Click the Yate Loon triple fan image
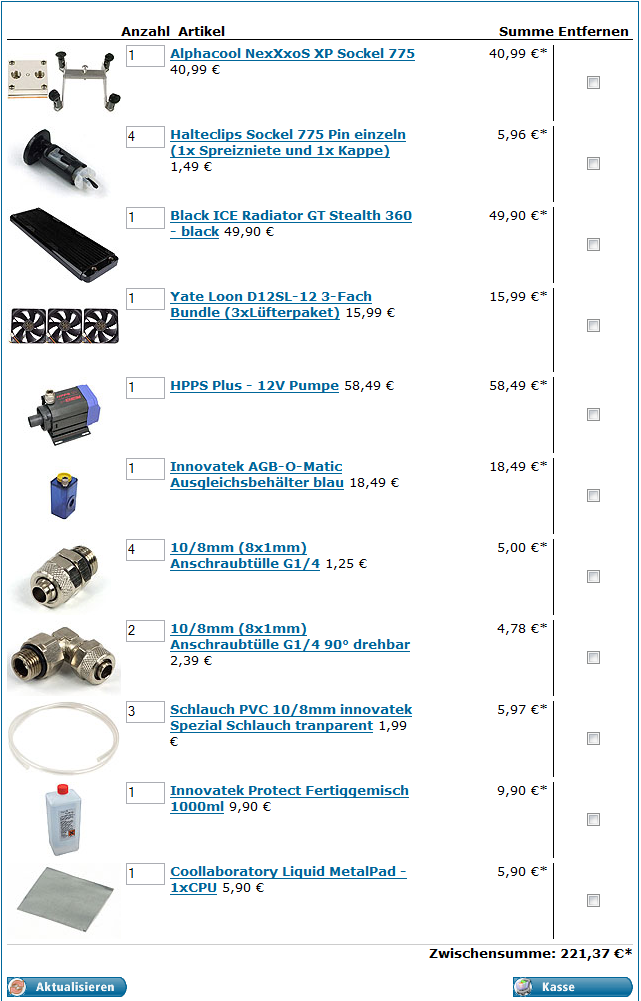Viewport: 641px width, 1001px height. tap(64, 325)
